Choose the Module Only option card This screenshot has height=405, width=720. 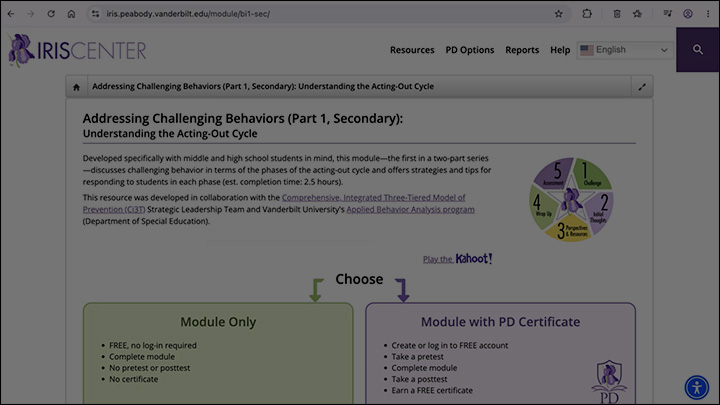pyautogui.click(x=218, y=354)
